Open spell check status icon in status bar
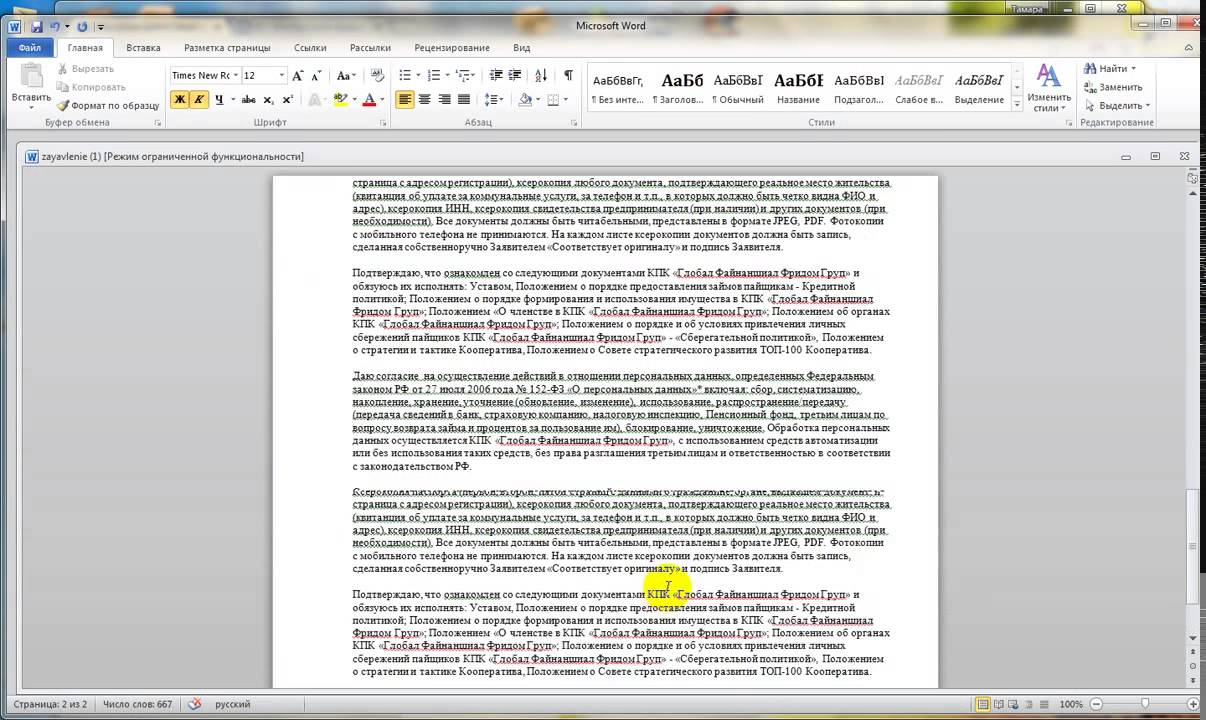The image size is (1206, 720). [195, 704]
